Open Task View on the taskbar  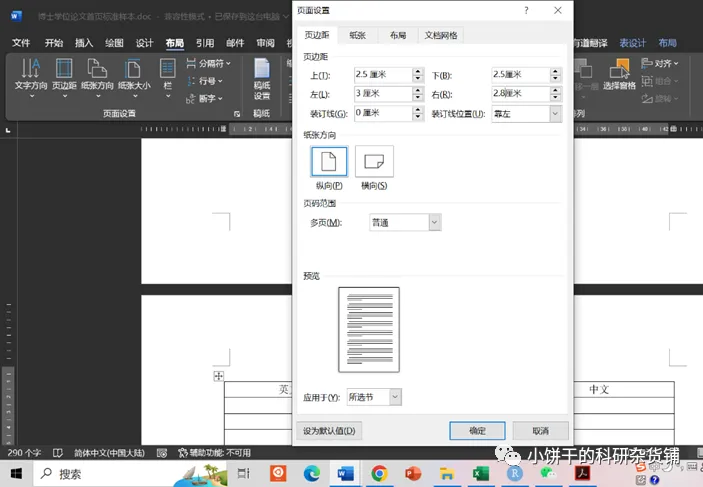point(243,474)
